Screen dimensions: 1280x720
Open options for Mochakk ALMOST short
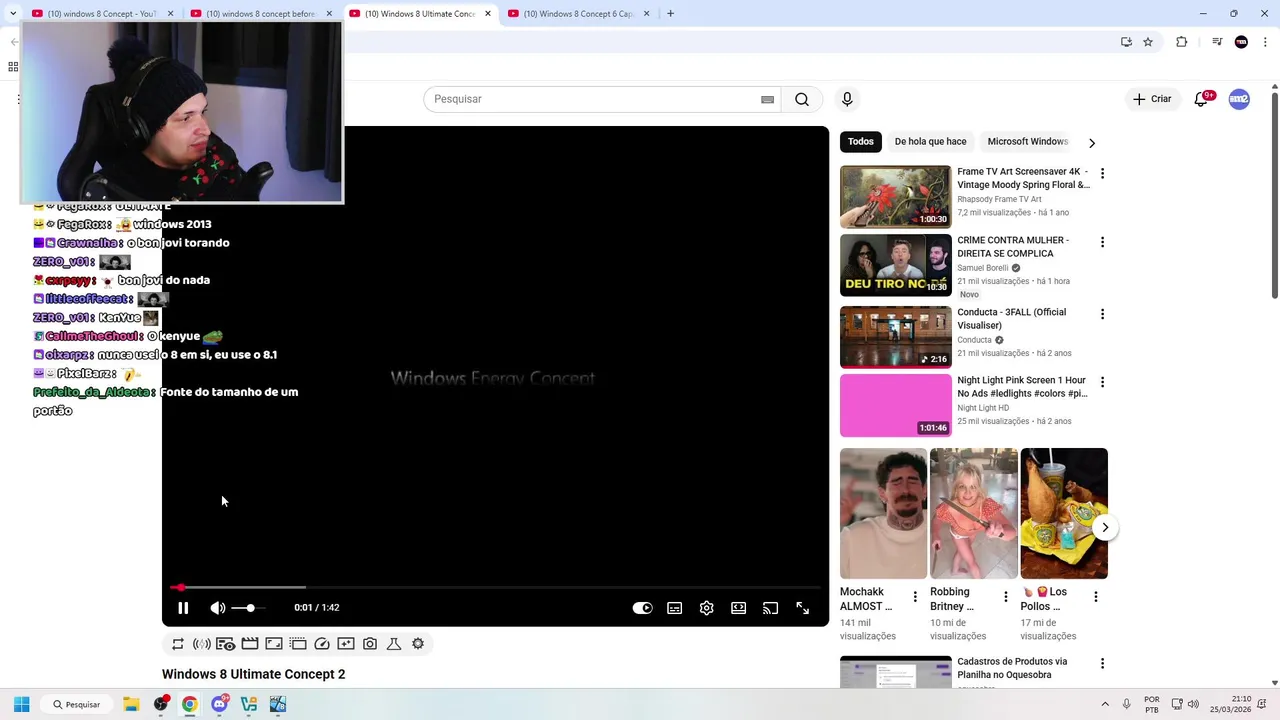click(915, 597)
